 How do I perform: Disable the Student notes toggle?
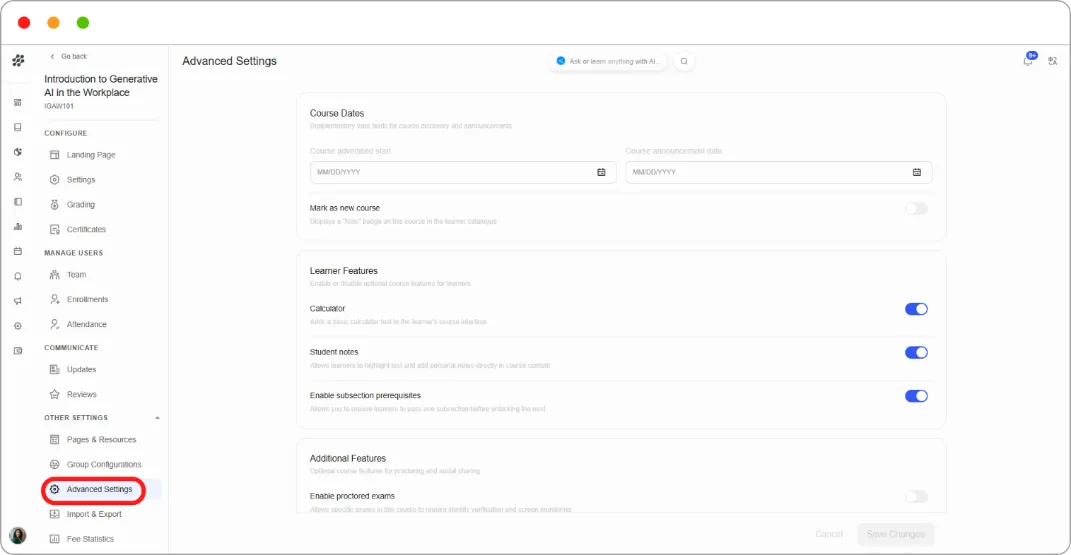pos(916,353)
